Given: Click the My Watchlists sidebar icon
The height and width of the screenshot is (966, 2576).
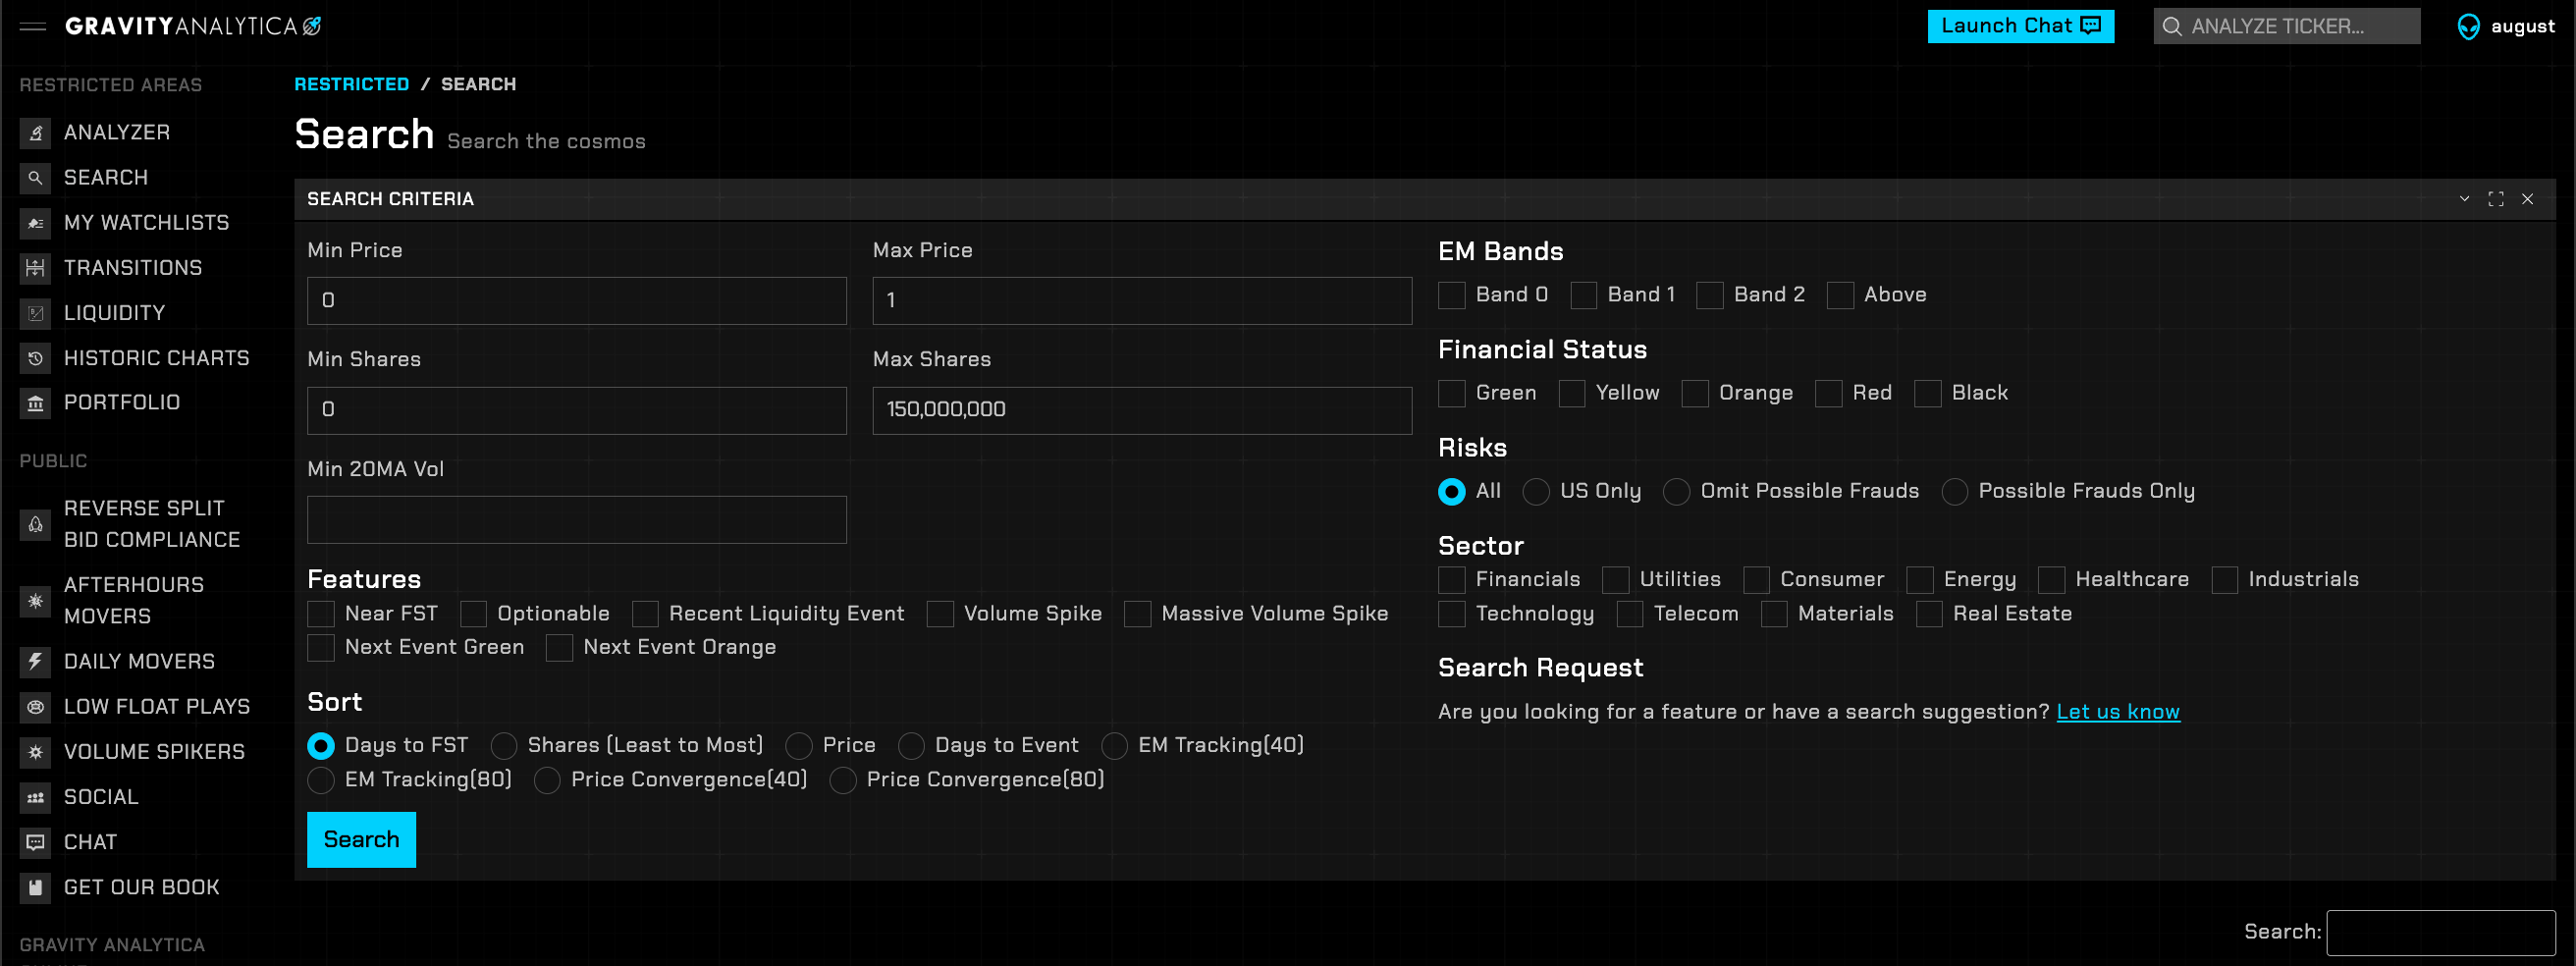Looking at the screenshot, I should (35, 223).
